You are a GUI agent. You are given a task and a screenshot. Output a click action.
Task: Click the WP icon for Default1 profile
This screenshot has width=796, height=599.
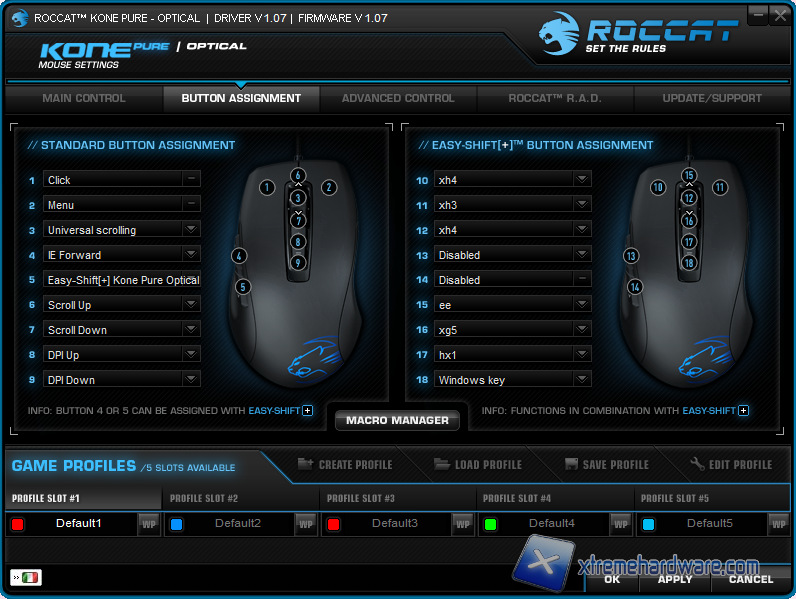tap(148, 523)
